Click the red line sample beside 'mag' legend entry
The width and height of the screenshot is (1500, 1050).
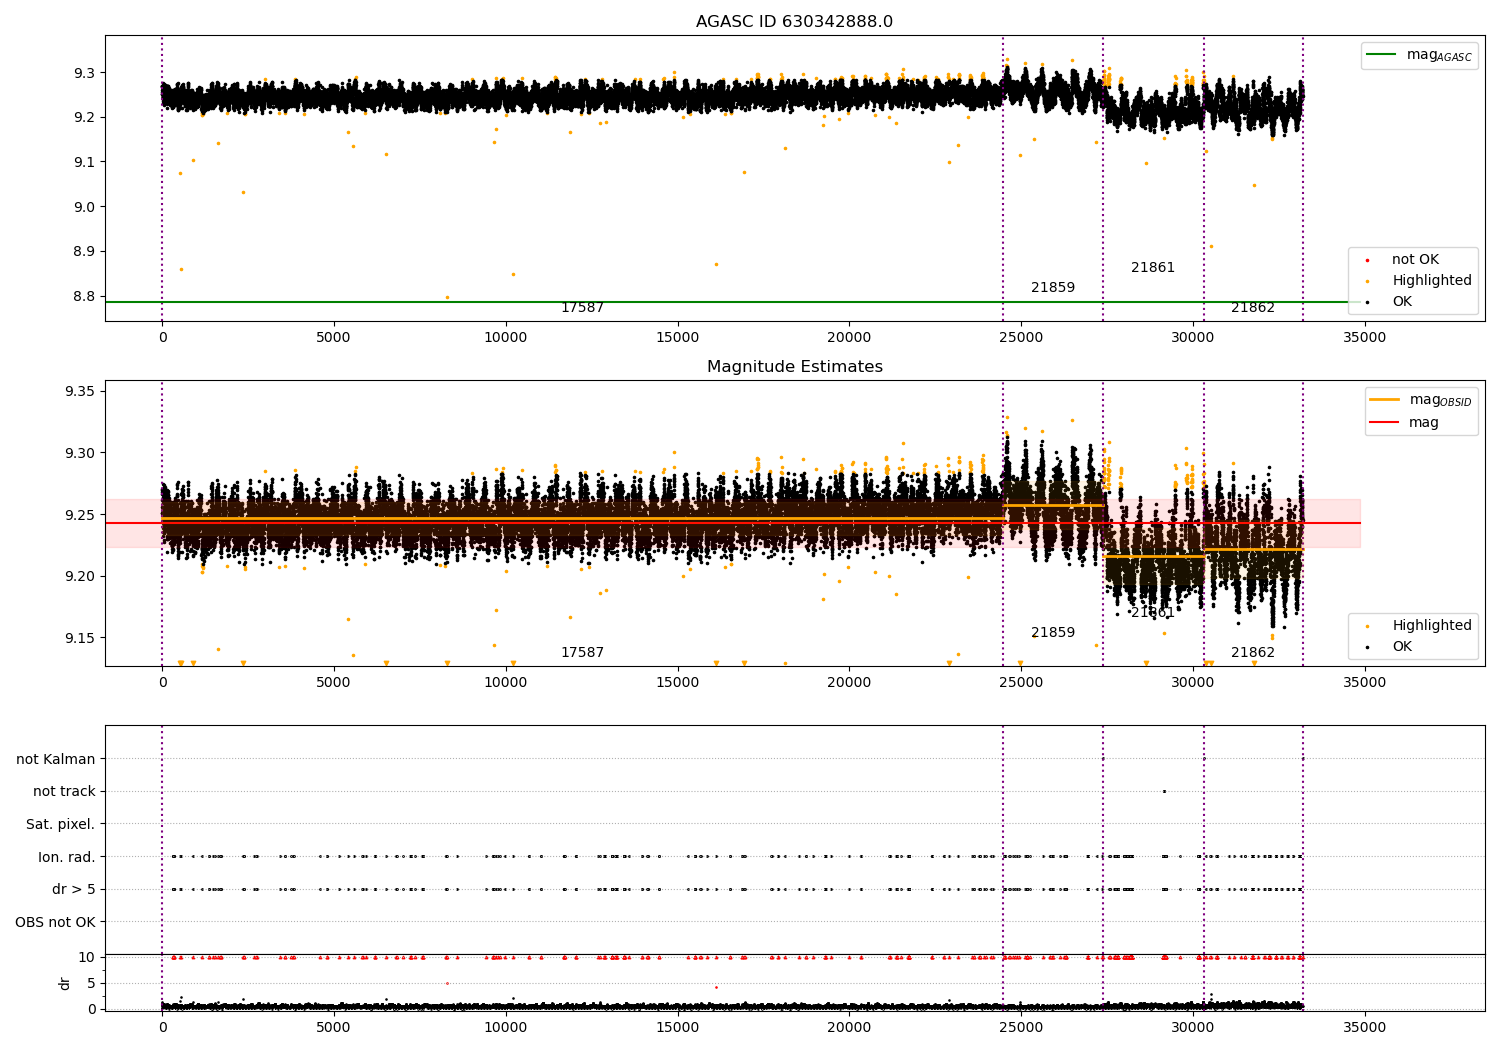[1385, 423]
